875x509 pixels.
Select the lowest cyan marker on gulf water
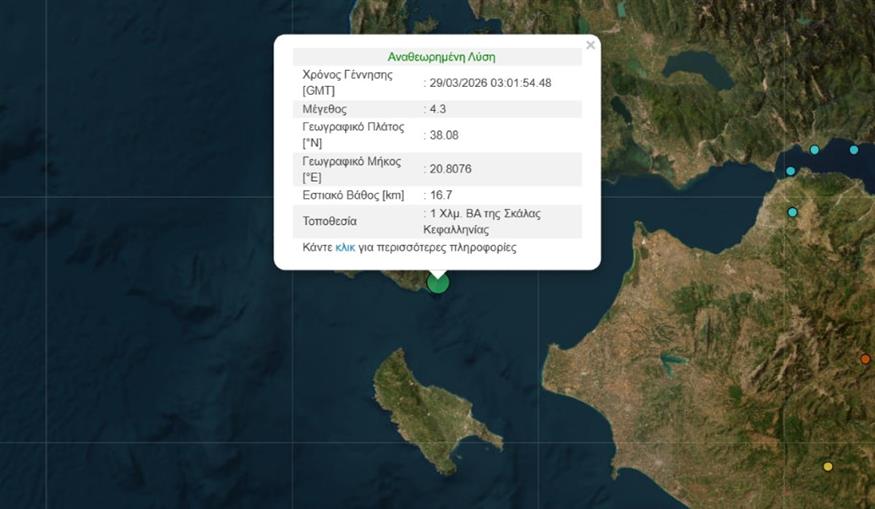790,171
